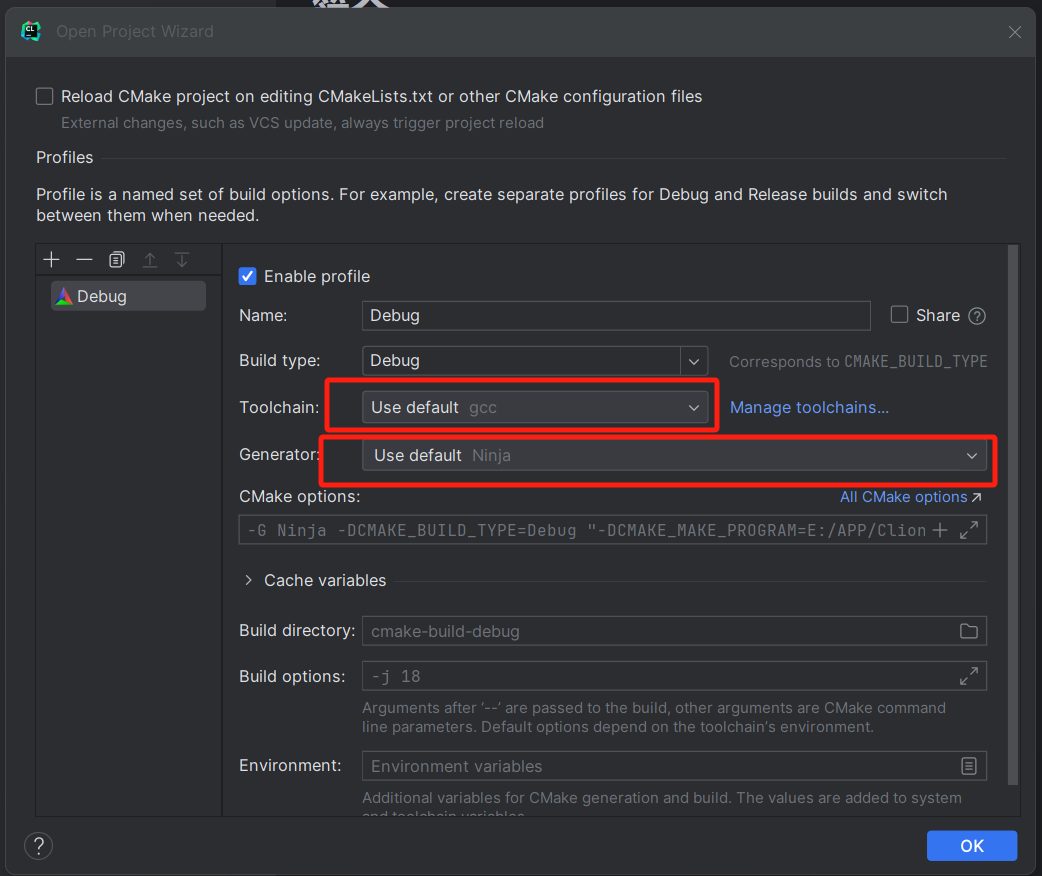This screenshot has width=1042, height=876.
Task: Expand the CMake options field
Action: [969, 530]
